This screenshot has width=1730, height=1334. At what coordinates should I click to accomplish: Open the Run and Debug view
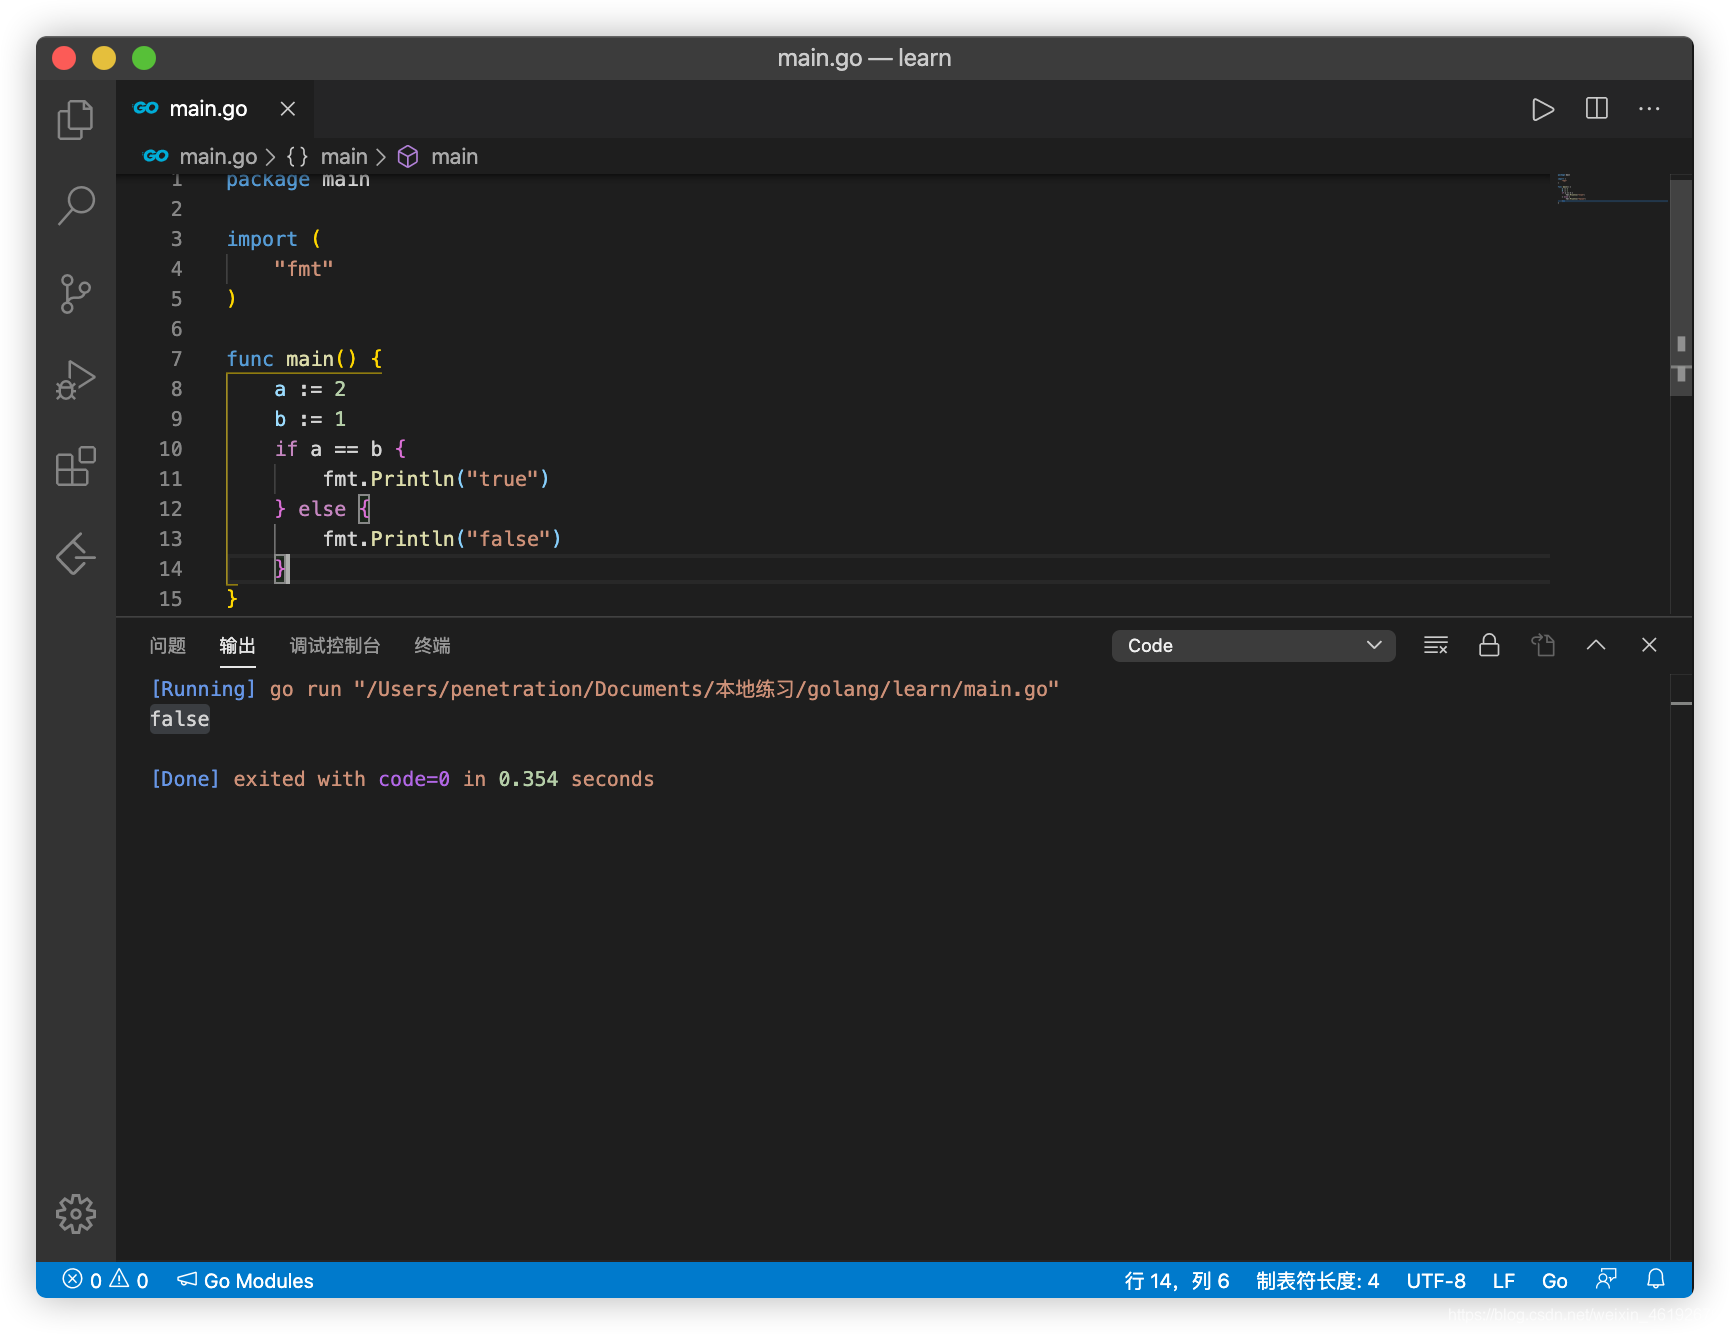click(76, 380)
